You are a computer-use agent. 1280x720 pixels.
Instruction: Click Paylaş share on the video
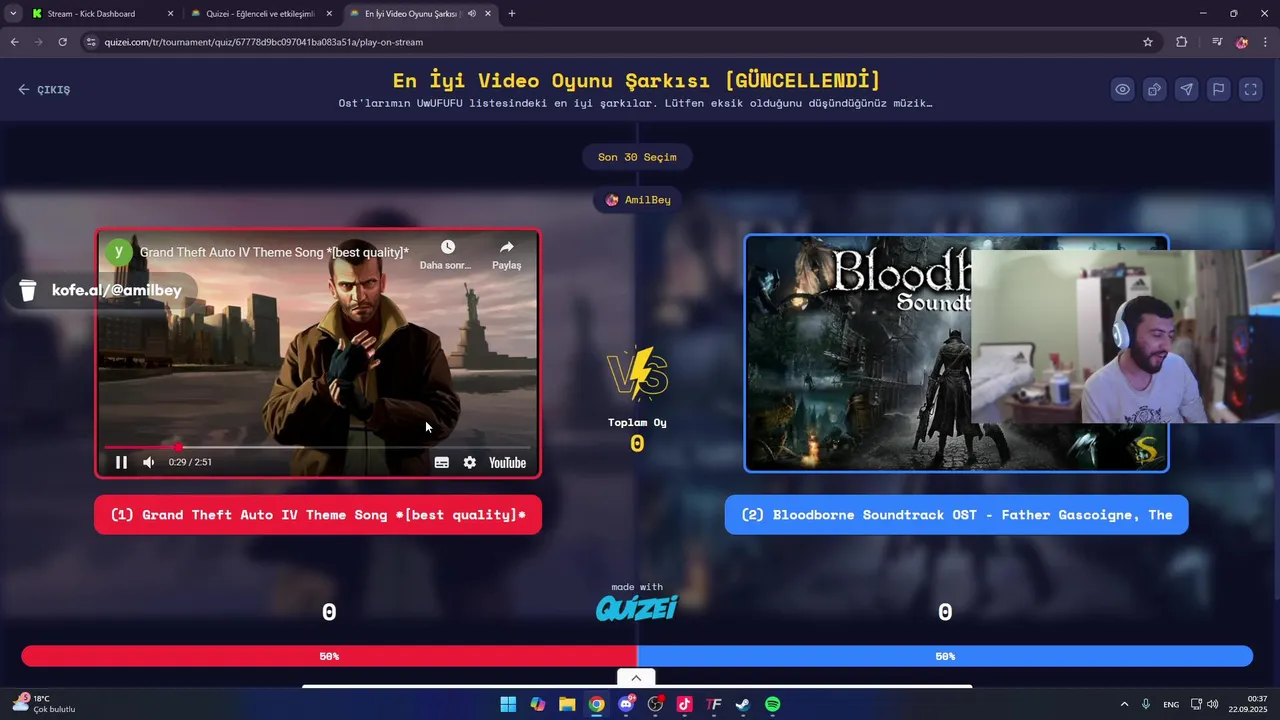click(506, 255)
